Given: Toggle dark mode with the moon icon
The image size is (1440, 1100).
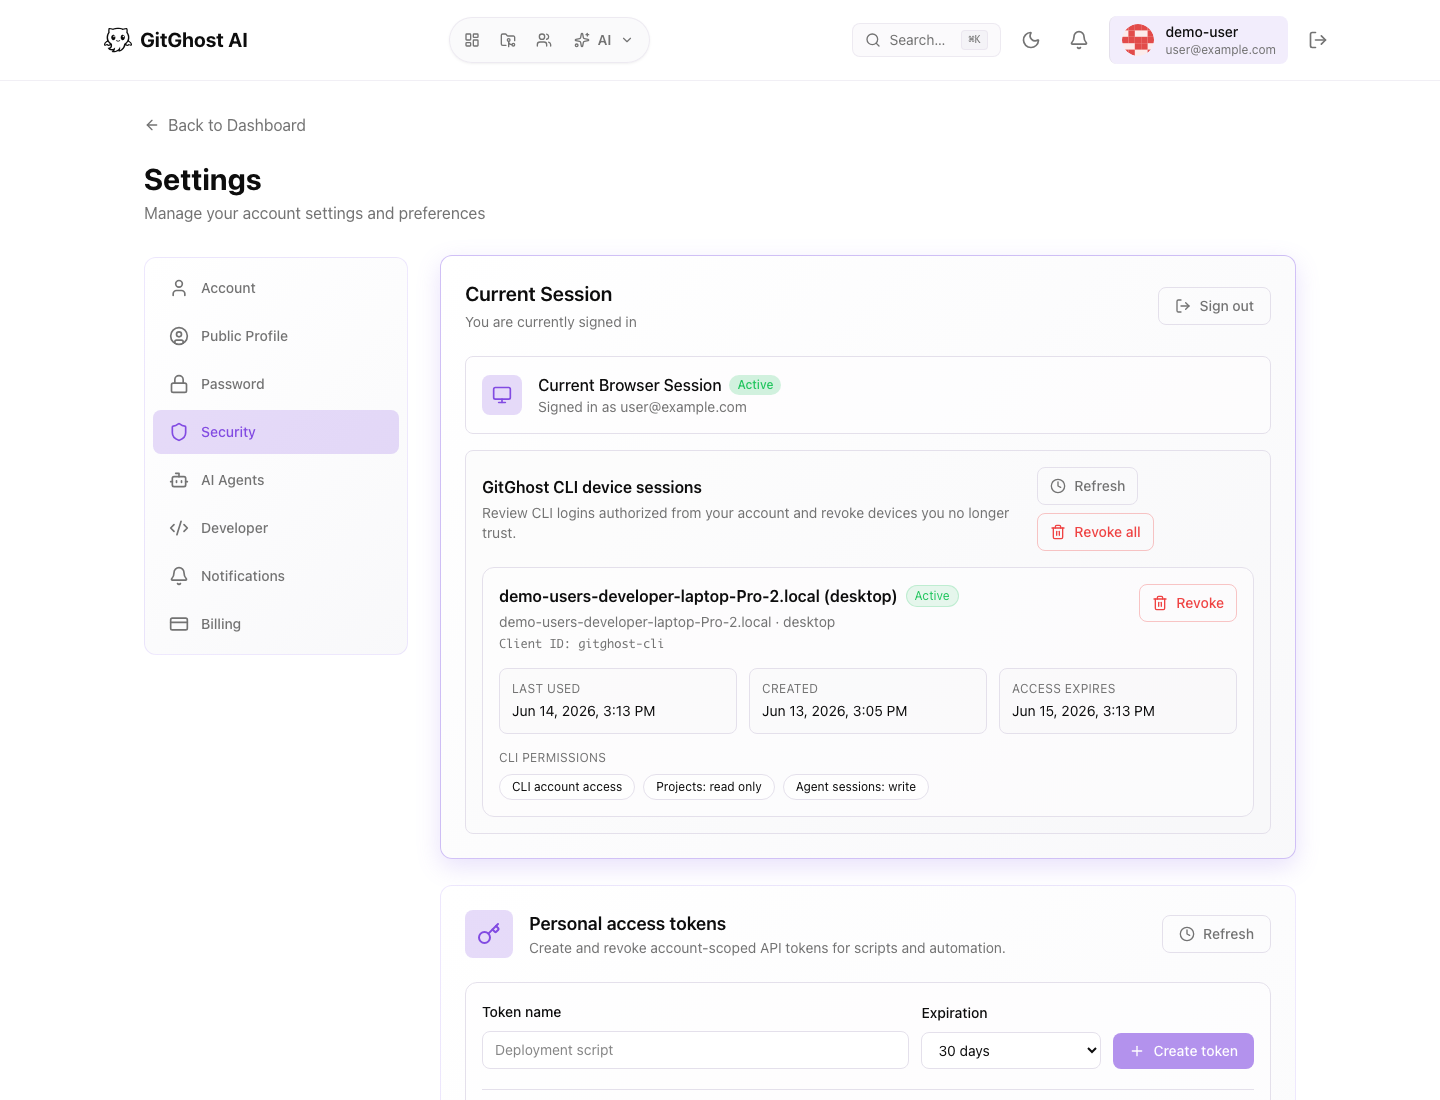Looking at the screenshot, I should (1031, 40).
